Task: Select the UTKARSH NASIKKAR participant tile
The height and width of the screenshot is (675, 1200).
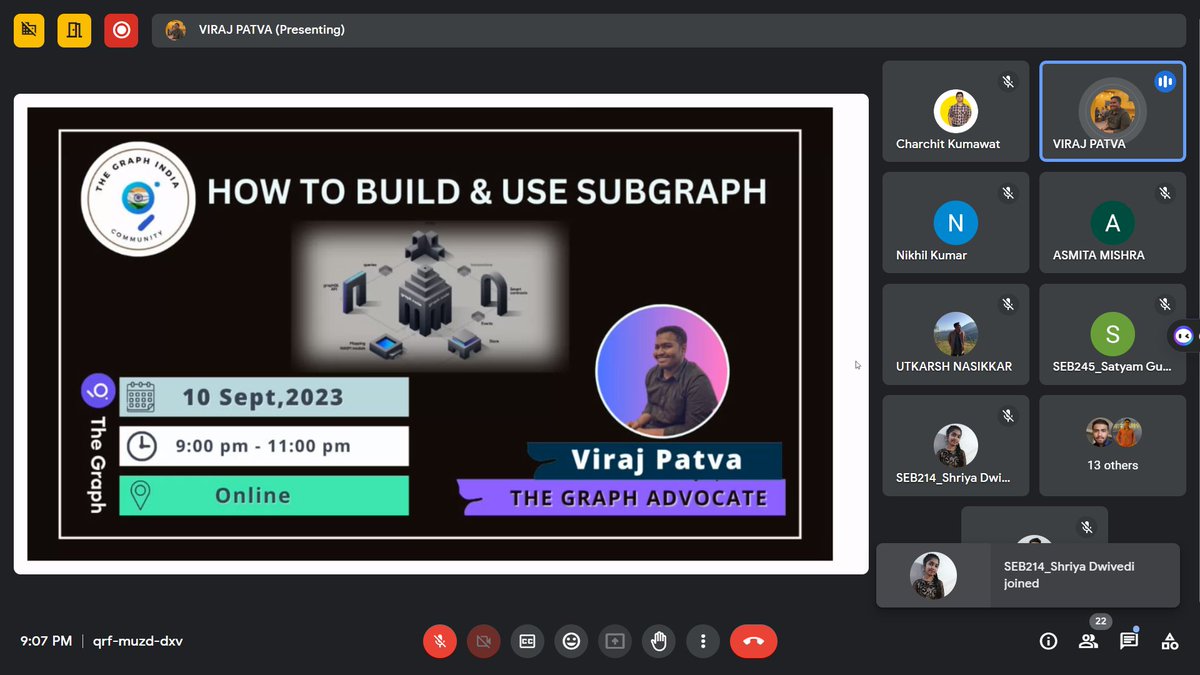Action: click(956, 334)
